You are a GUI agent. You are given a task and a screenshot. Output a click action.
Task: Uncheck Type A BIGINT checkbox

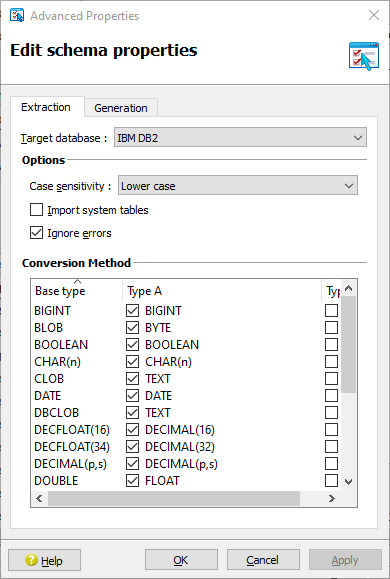point(132,311)
